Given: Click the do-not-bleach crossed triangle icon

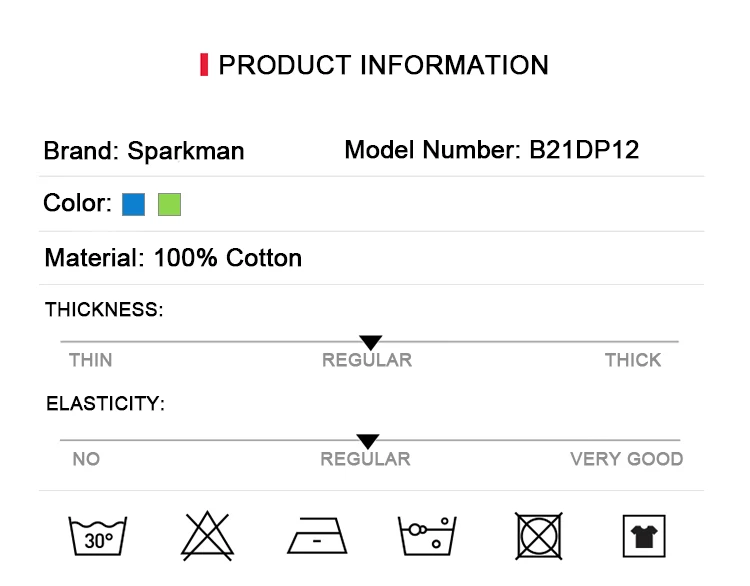Looking at the screenshot, I should click(x=207, y=536).
